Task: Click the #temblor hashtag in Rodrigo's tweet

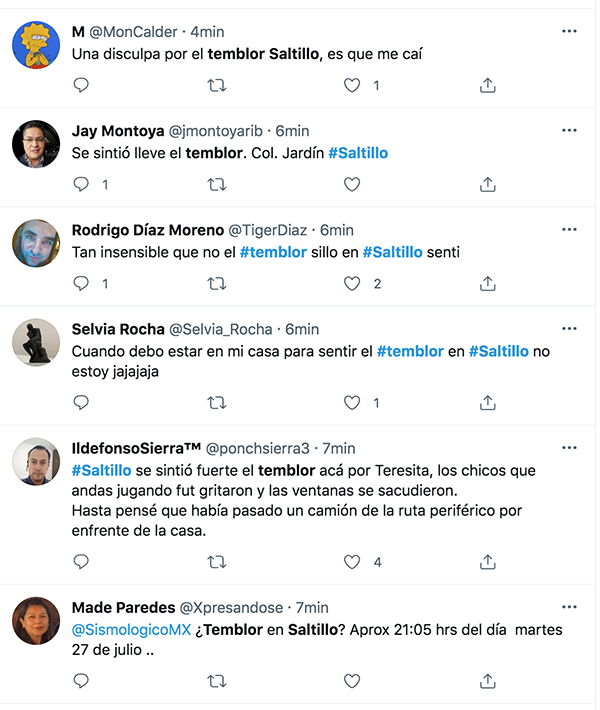Action: [273, 252]
